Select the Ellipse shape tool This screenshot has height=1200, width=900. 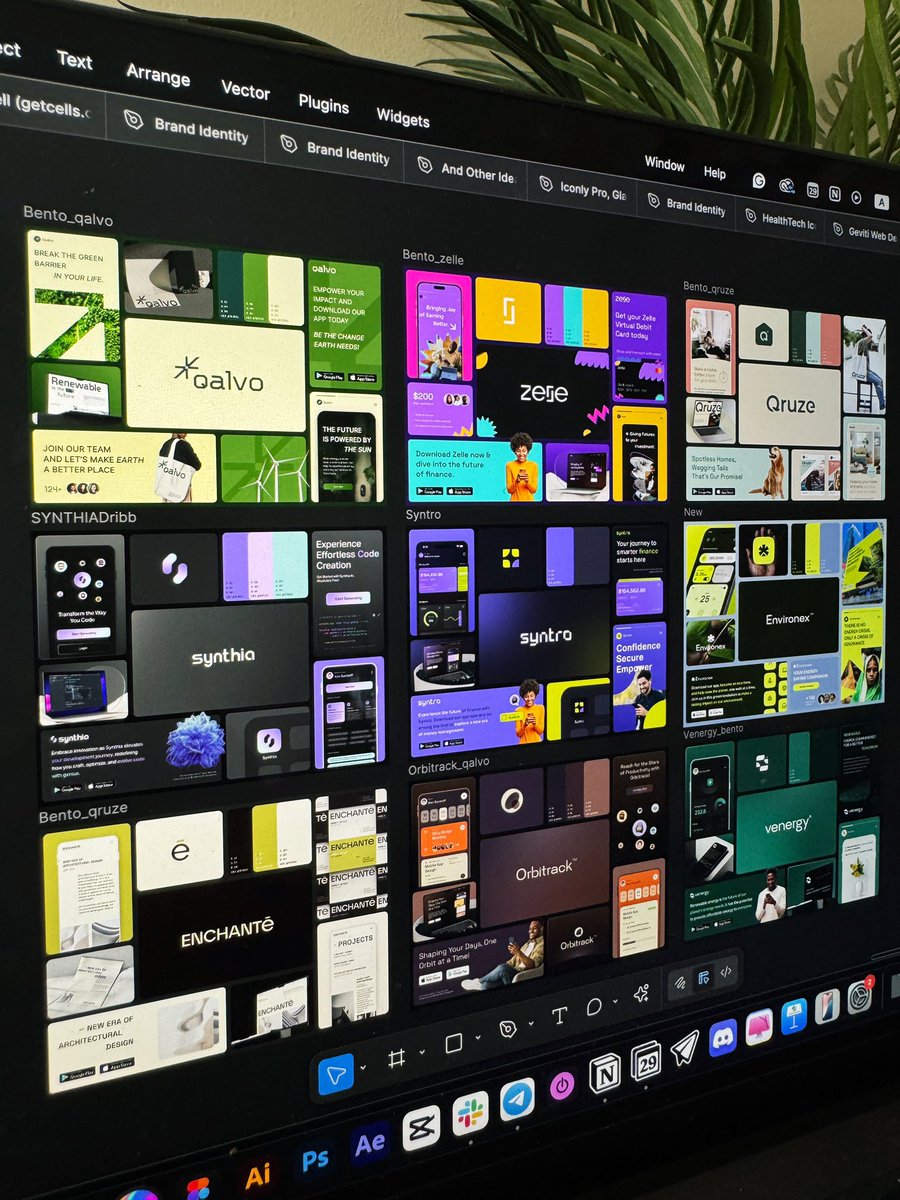pos(593,1008)
